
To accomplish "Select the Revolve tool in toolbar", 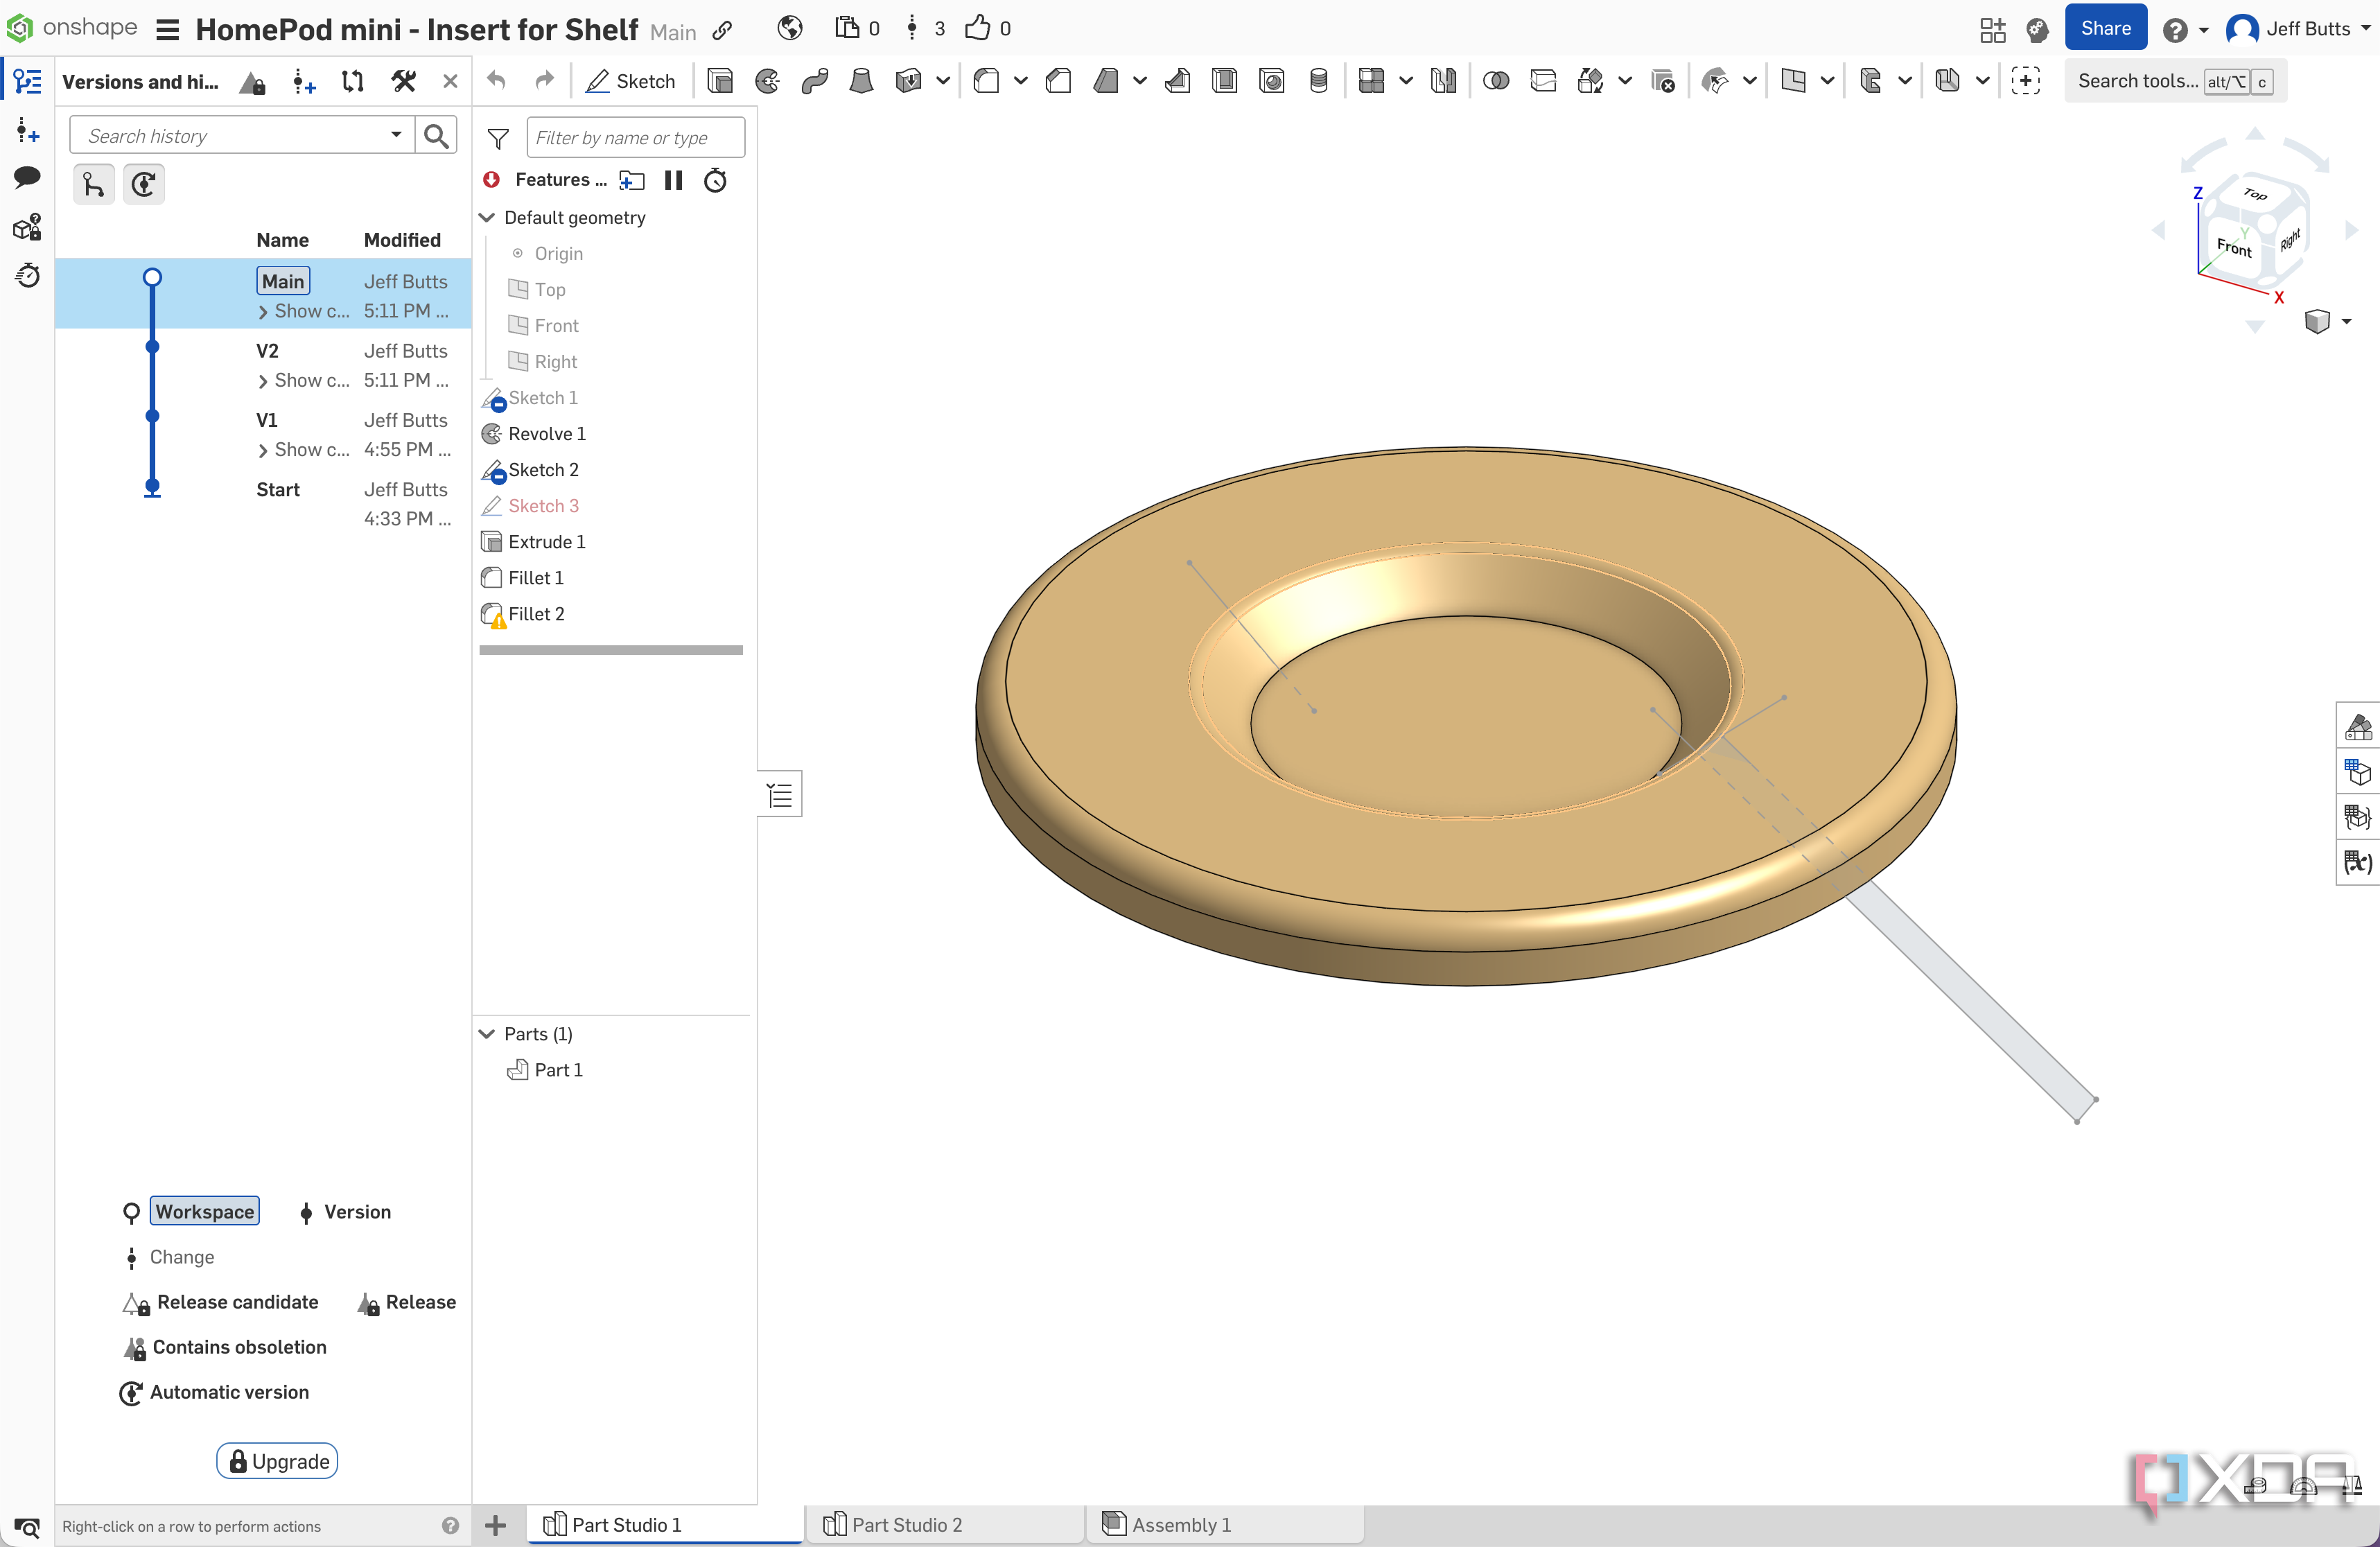I will (767, 81).
